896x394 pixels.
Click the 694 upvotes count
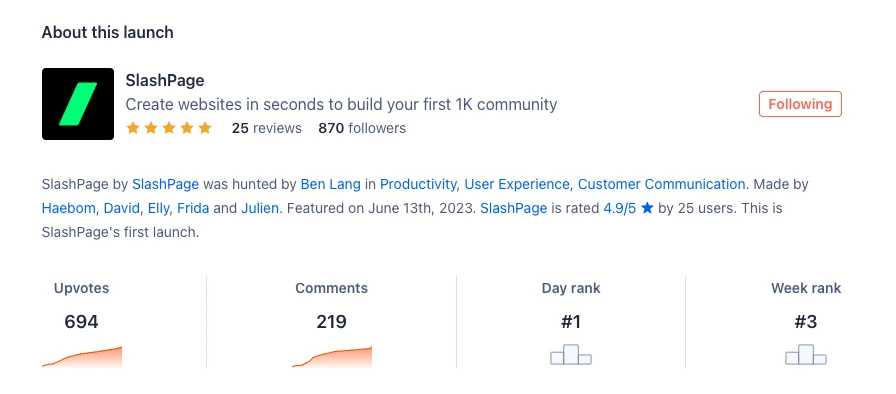pos(81,322)
